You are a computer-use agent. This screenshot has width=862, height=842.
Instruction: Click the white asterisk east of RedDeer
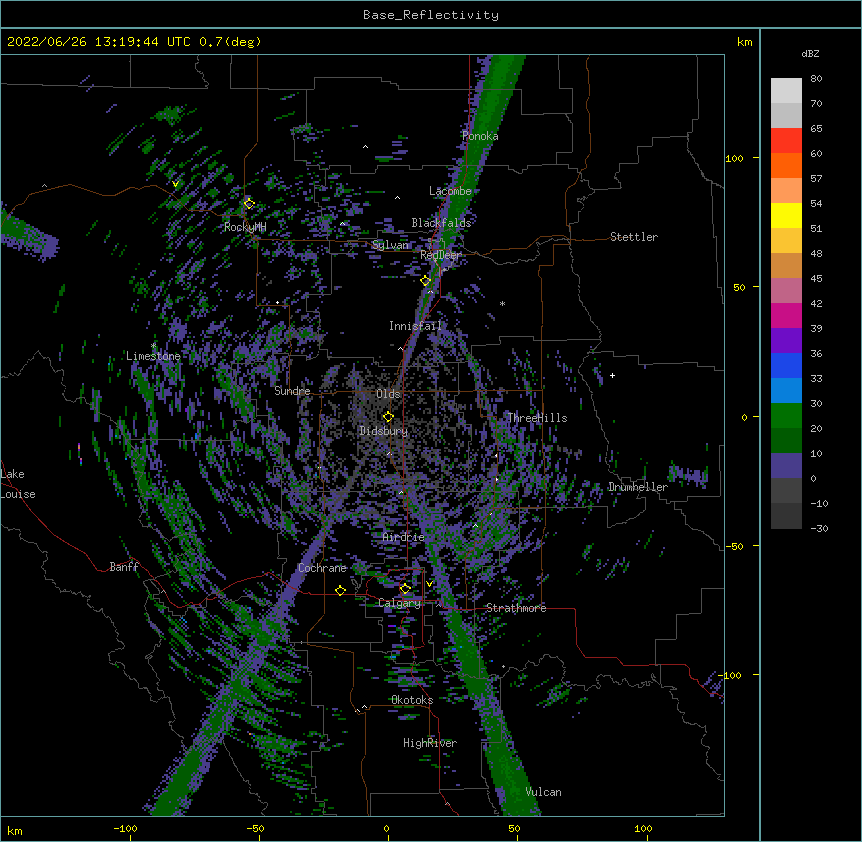click(x=502, y=303)
